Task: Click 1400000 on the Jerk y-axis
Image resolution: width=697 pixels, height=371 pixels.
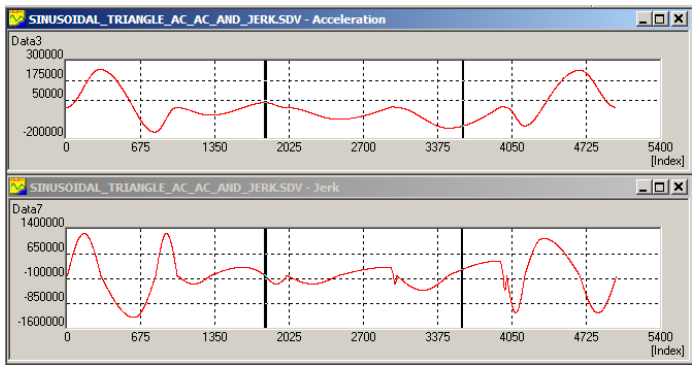Action: point(42,222)
